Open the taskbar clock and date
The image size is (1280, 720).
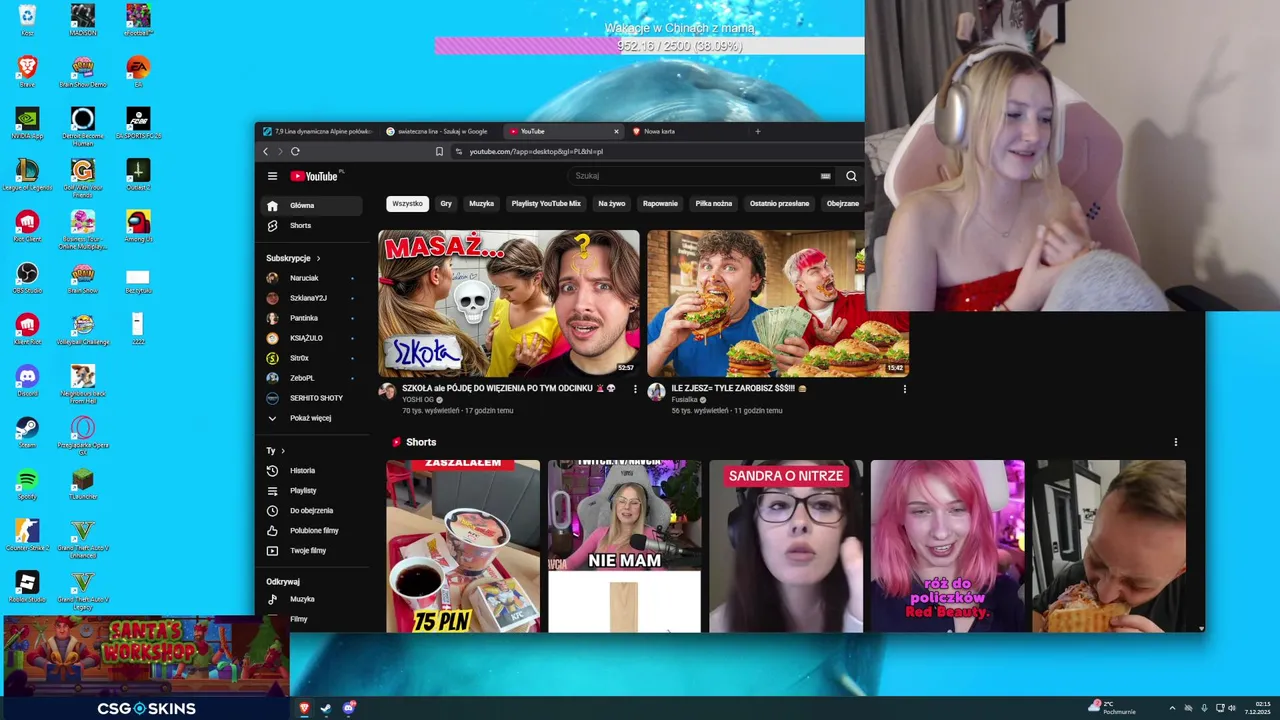pos(1259,708)
